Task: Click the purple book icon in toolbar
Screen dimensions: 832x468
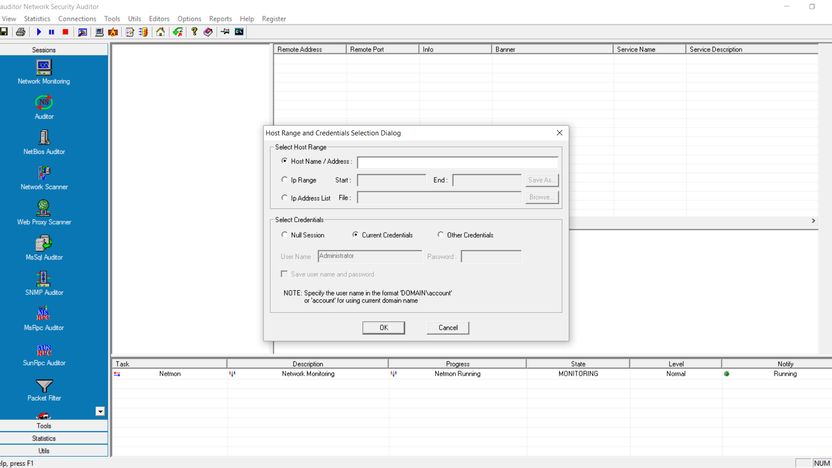Action: (x=208, y=32)
